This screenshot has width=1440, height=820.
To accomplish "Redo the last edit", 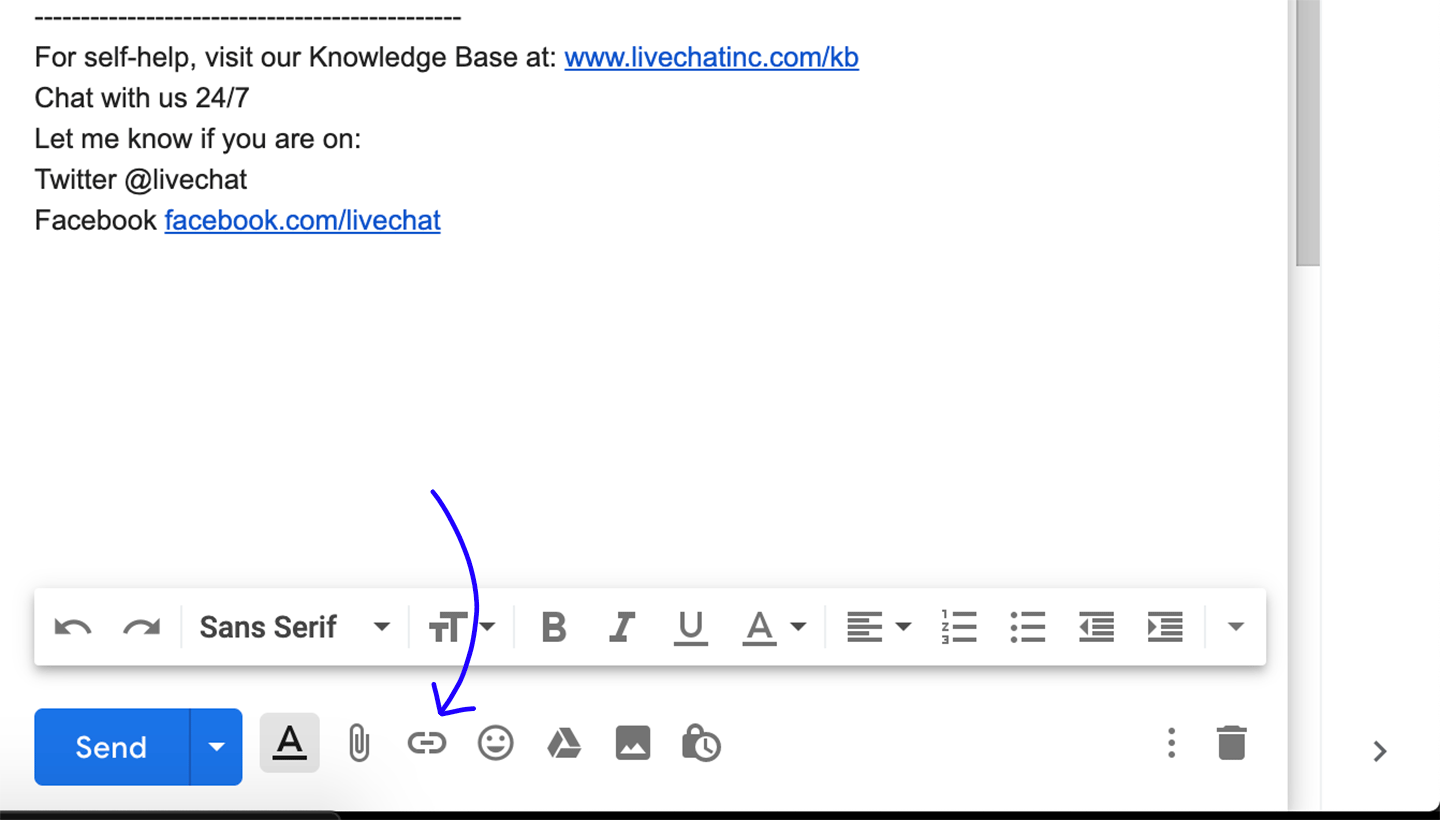I will tap(141, 628).
